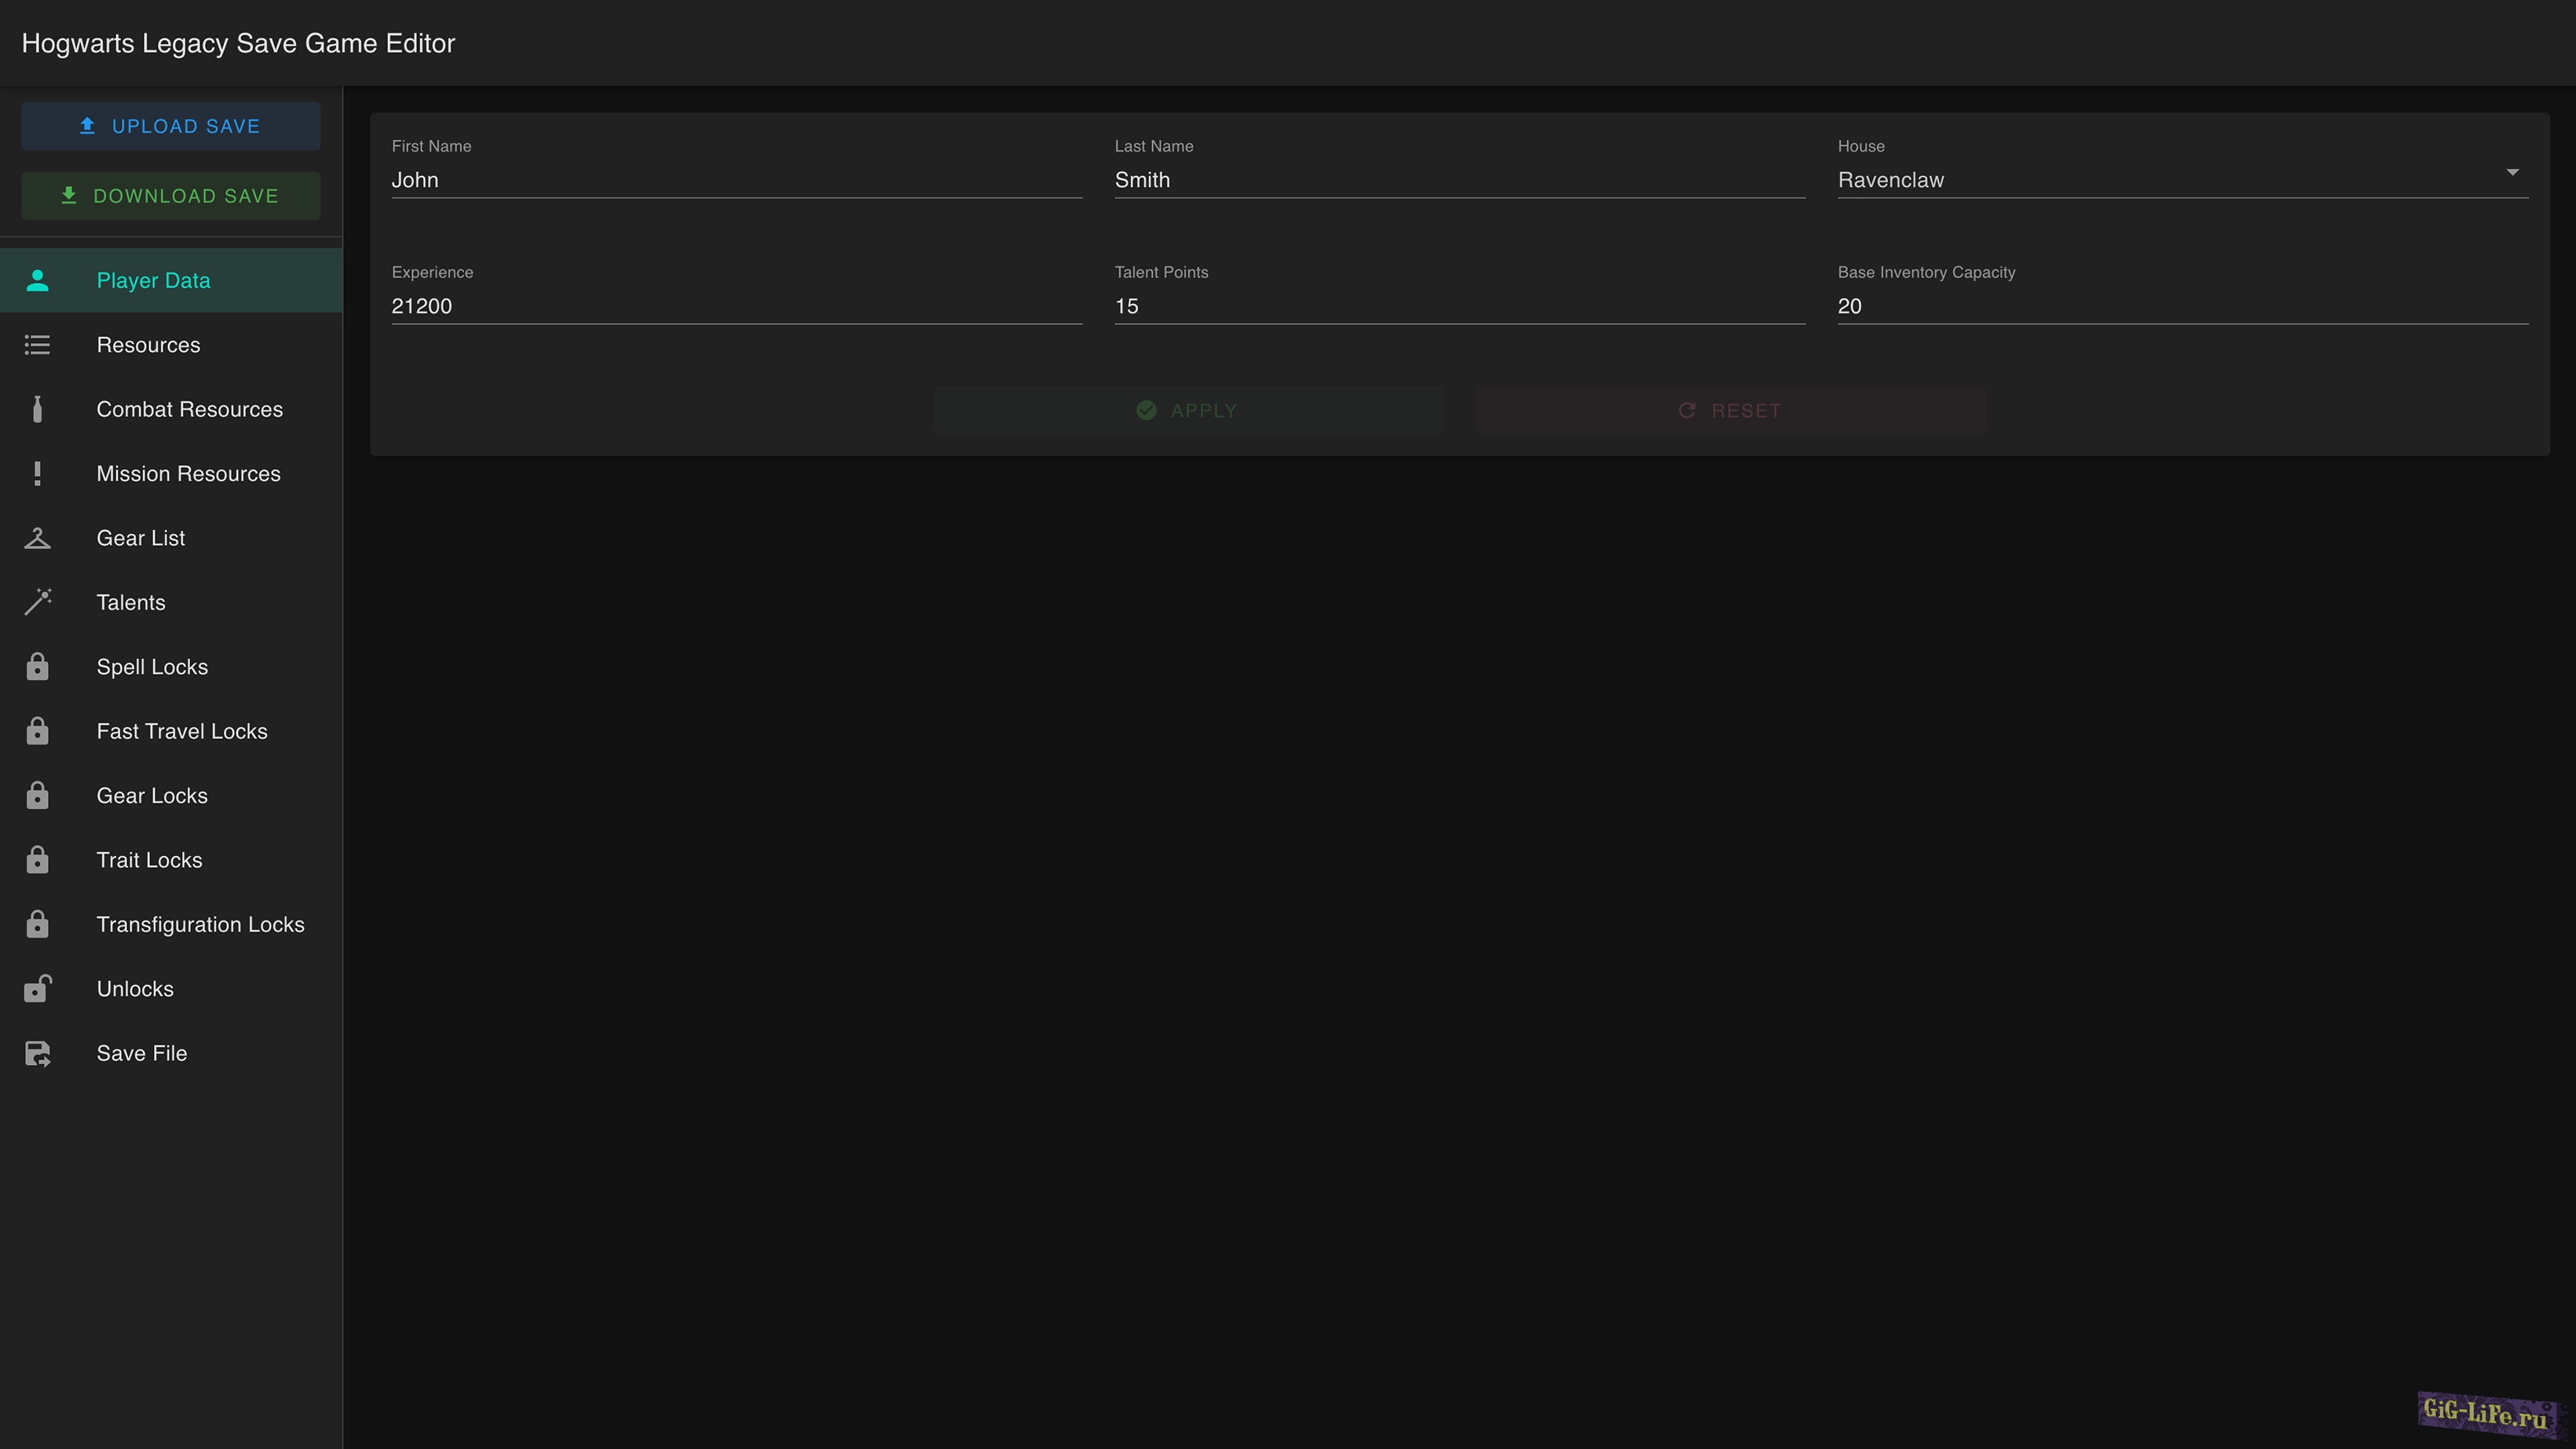Click the floppy disk Save File icon
The height and width of the screenshot is (1449, 2576).
pos(37,1053)
